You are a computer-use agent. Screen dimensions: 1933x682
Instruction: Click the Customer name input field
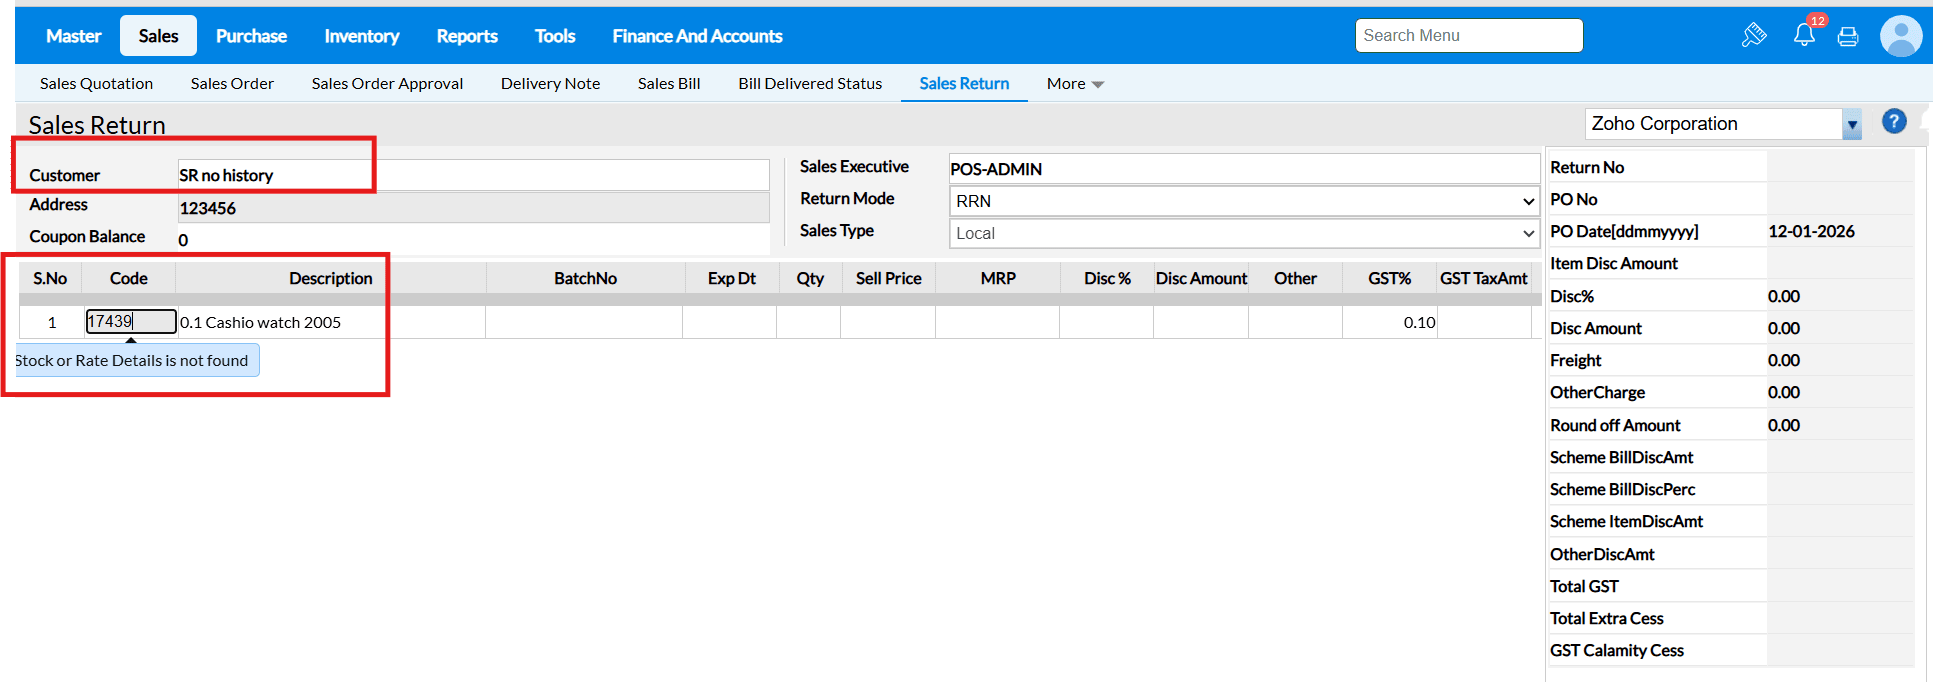click(472, 175)
